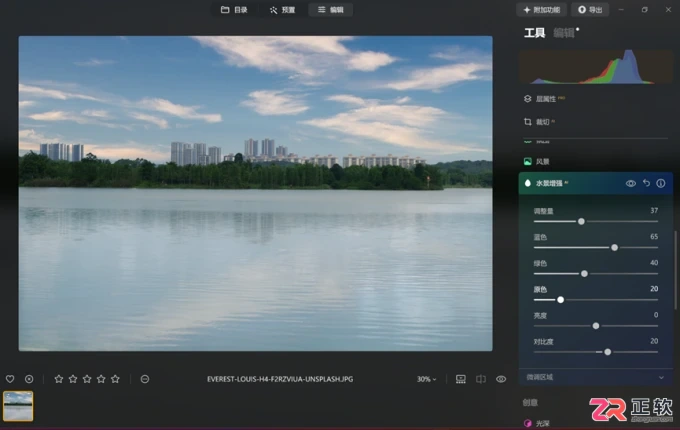Click the lake photo in canvas
Screen dimensions: 680x430
(255, 193)
